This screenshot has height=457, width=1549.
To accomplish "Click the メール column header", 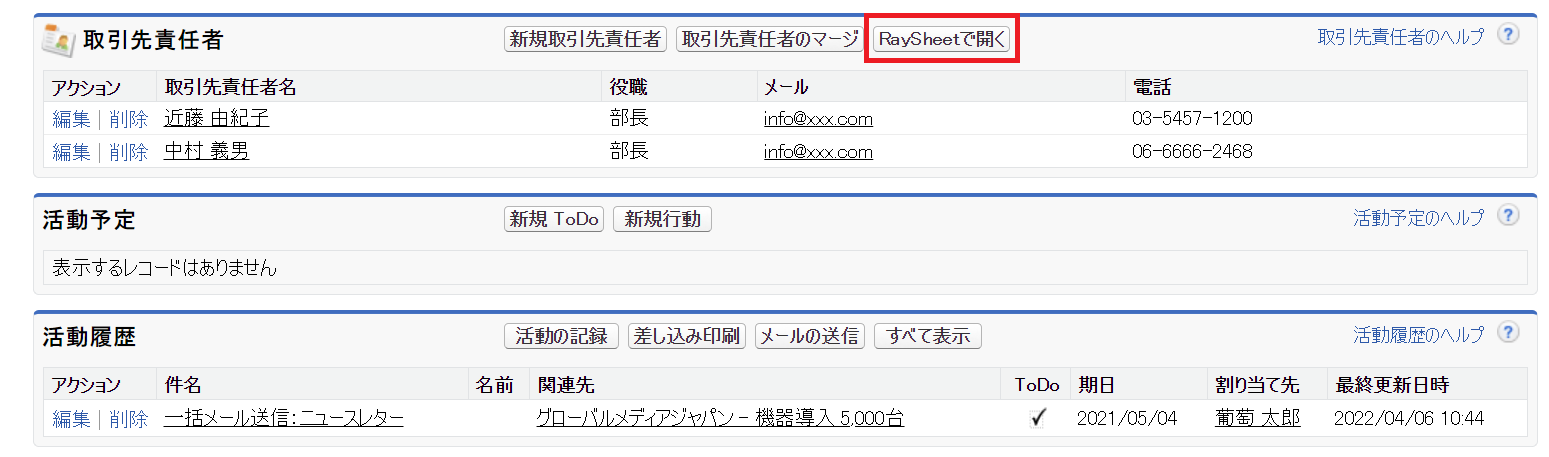I will click(785, 87).
